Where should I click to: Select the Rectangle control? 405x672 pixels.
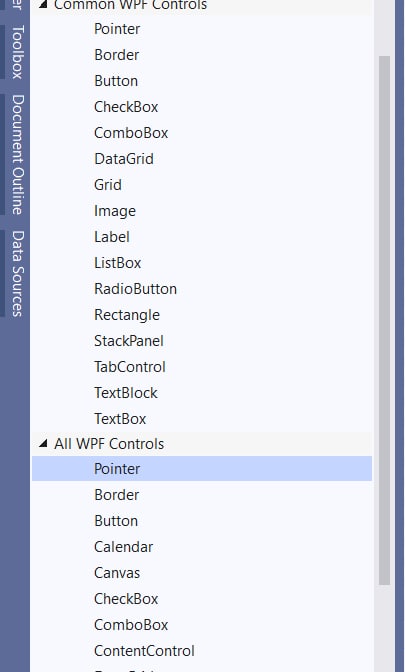pyautogui.click(x=127, y=315)
